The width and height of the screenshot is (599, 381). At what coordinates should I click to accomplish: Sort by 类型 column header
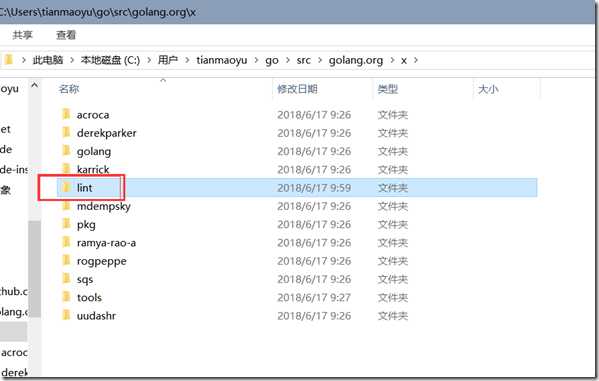(x=388, y=89)
